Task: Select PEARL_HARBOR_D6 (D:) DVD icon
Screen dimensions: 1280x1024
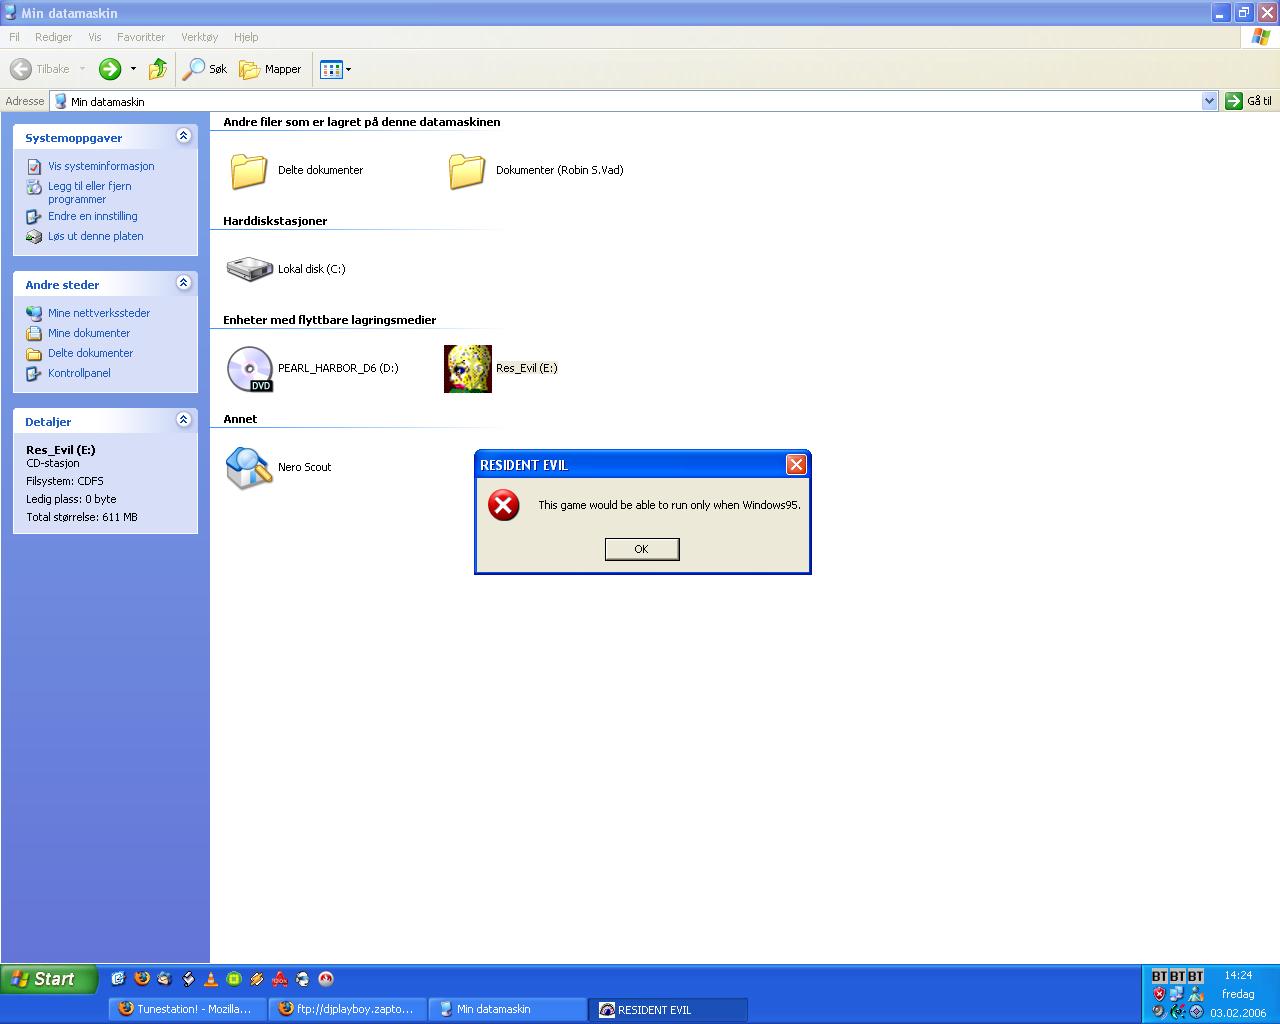Action: [x=249, y=368]
